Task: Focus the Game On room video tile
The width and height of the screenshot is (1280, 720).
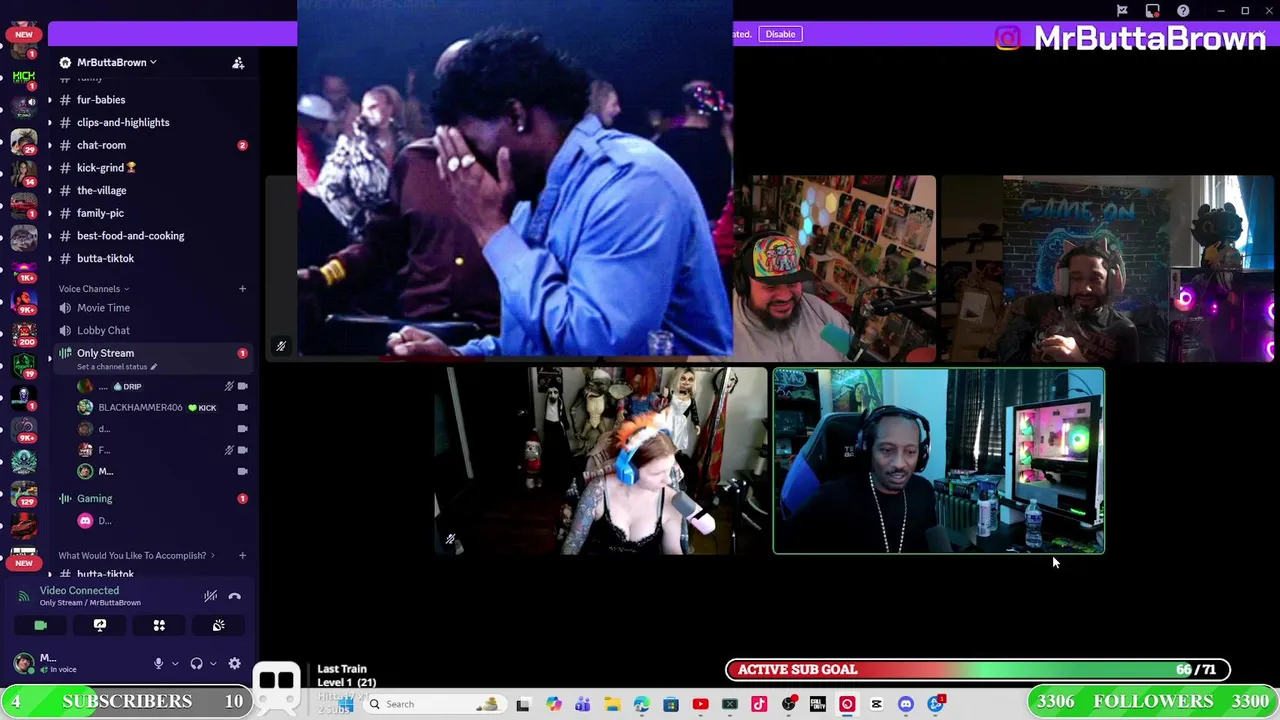Action: coord(1107,268)
